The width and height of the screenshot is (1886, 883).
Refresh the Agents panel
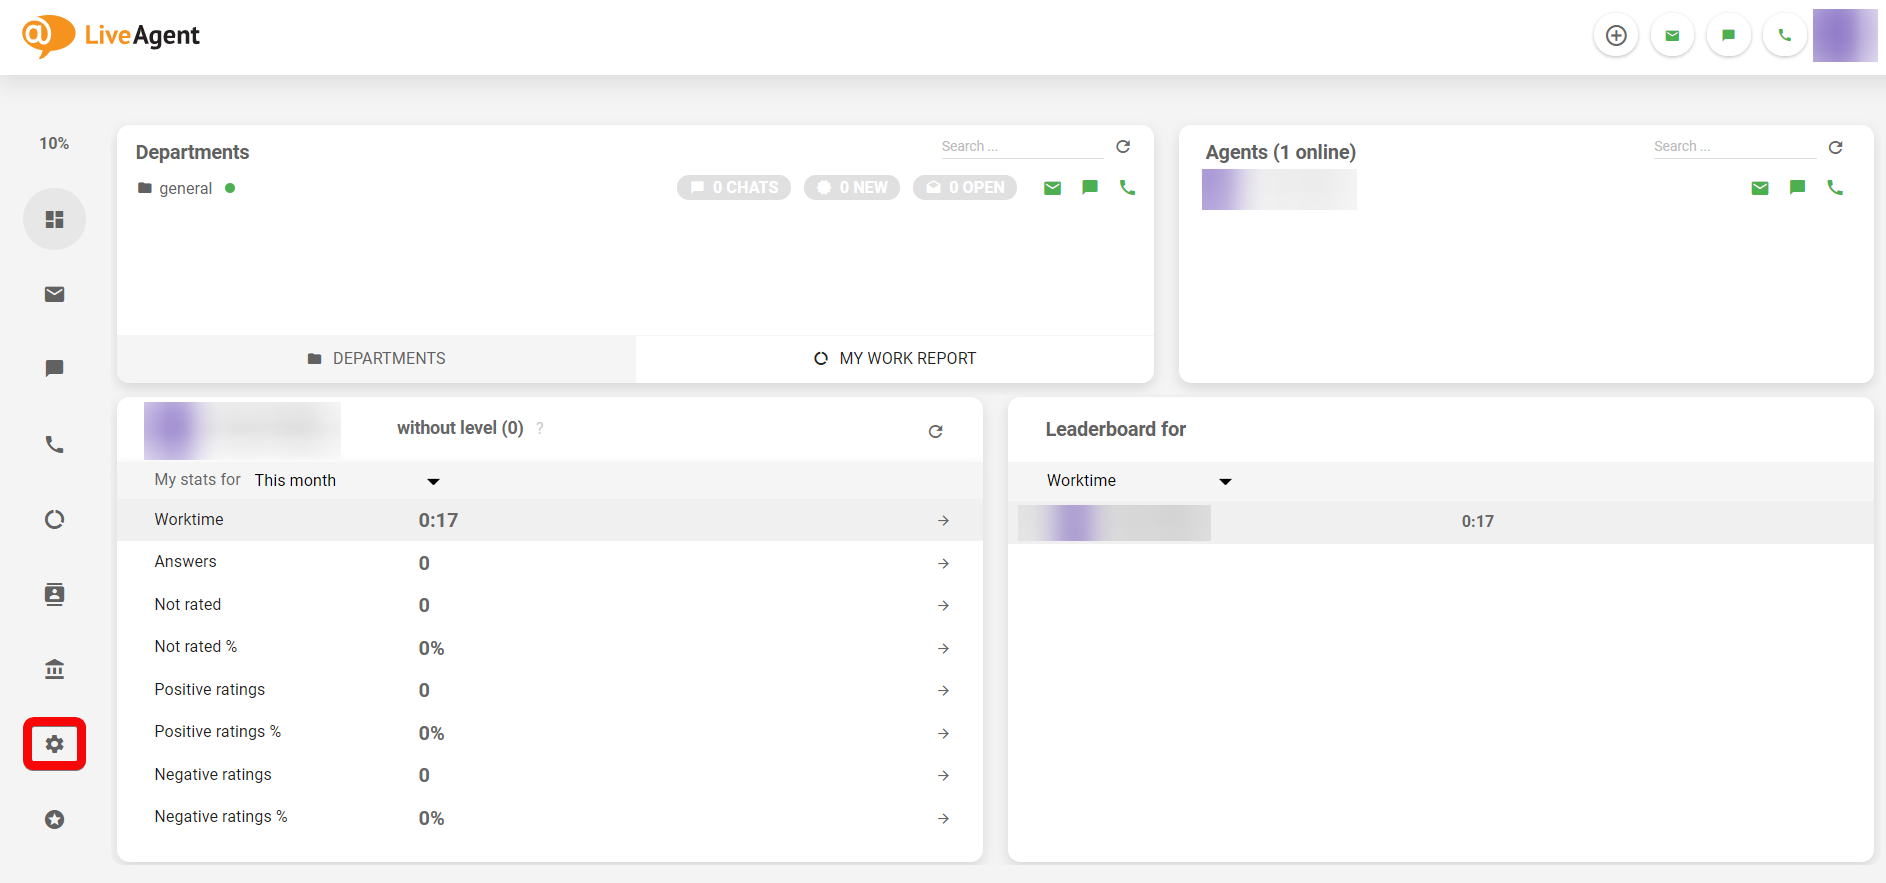1835,147
